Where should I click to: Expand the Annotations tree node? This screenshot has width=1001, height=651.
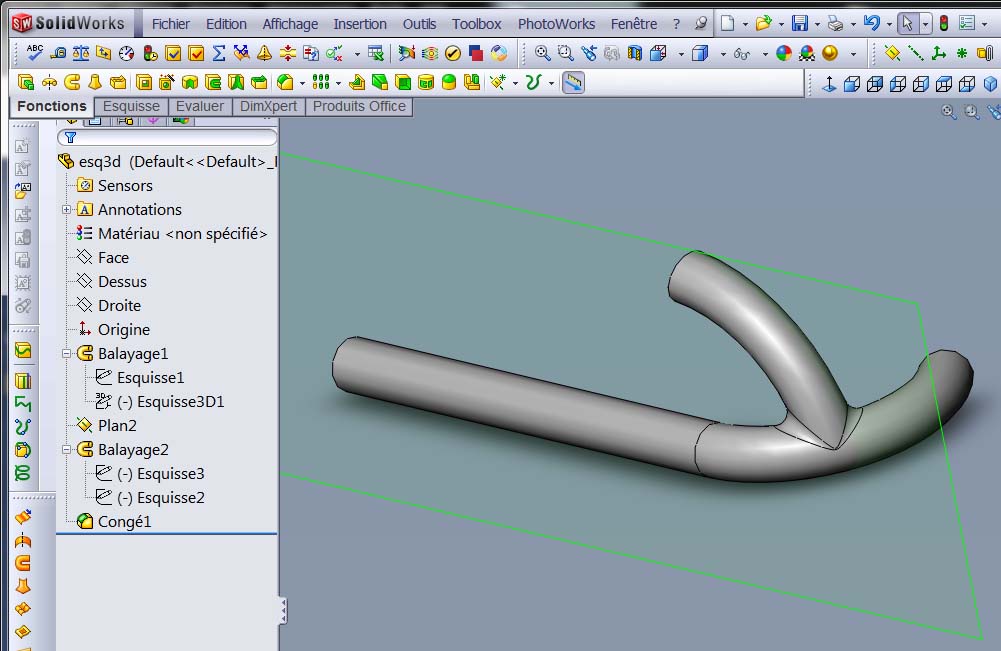(x=66, y=209)
